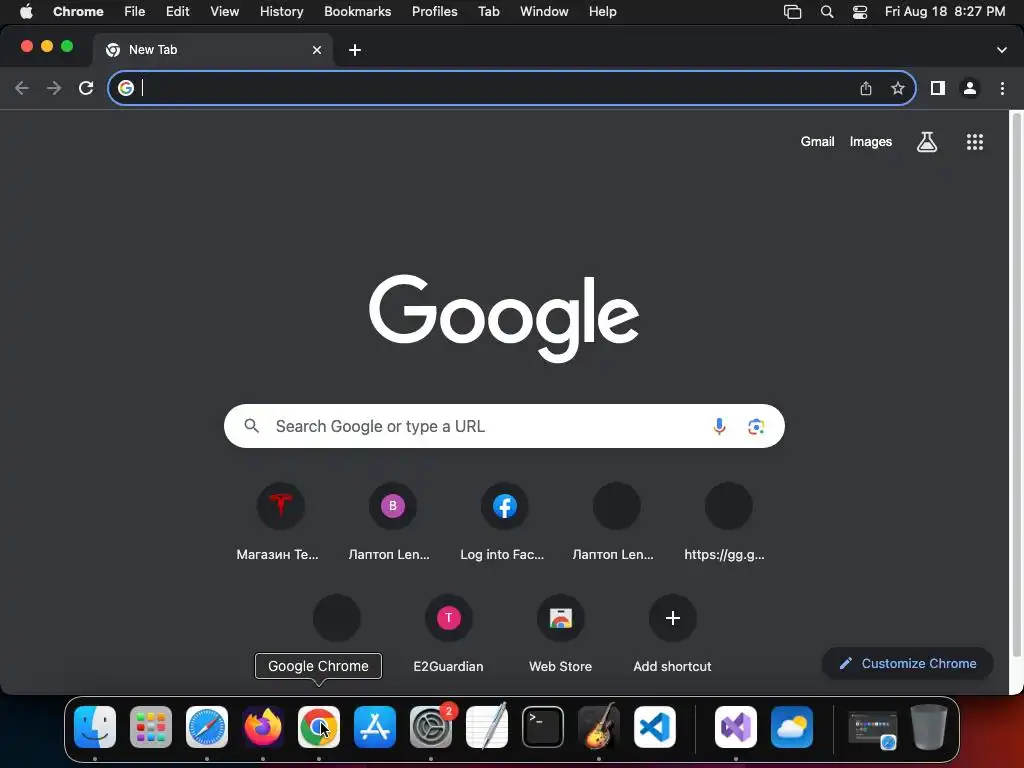Click the share icon in address bar

pyautogui.click(x=866, y=88)
